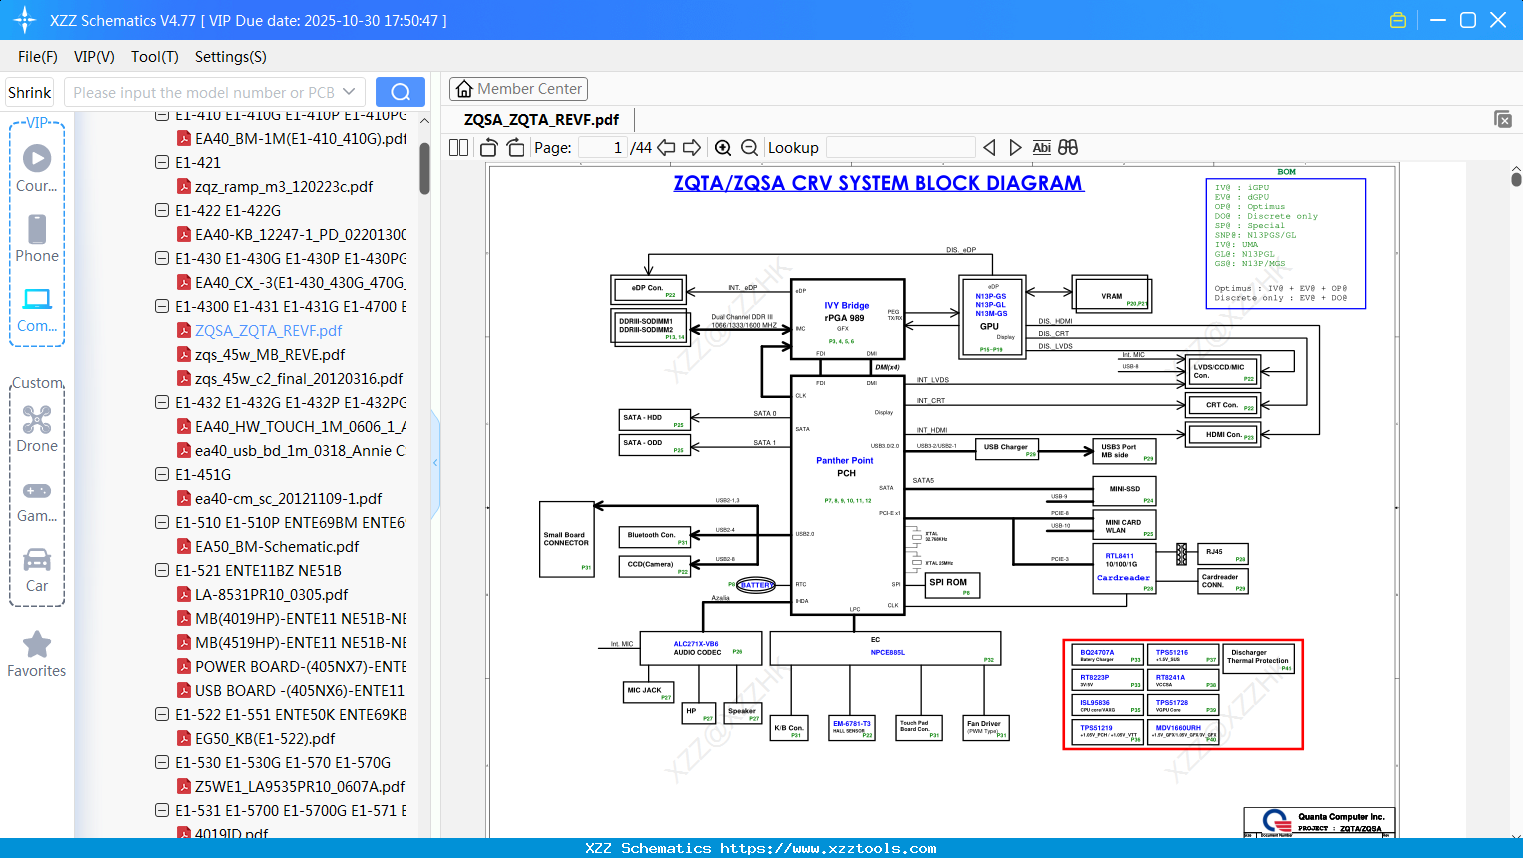Zoom out of the PDF
The image size is (1523, 858).
pos(749,148)
